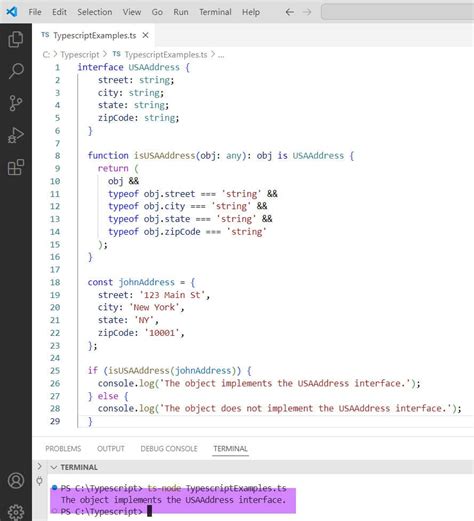Click line number 8 in gutter
This screenshot has width=474, height=521.
(57, 156)
